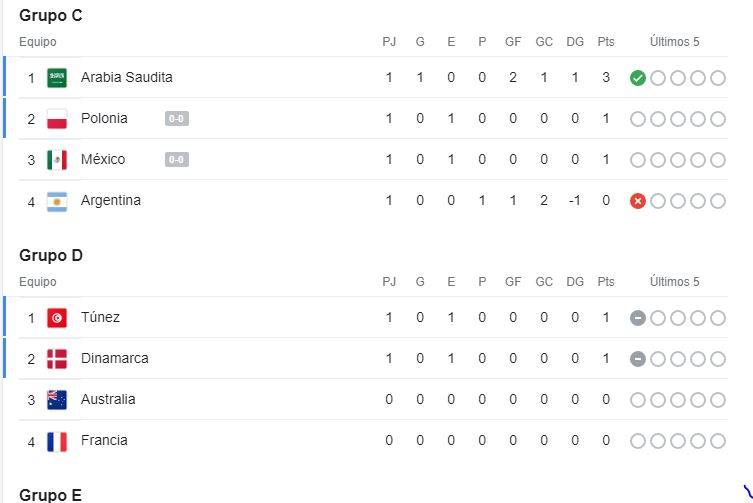Click Argentina's red loss indicator
Screen dimensions: 753x503
point(638,201)
